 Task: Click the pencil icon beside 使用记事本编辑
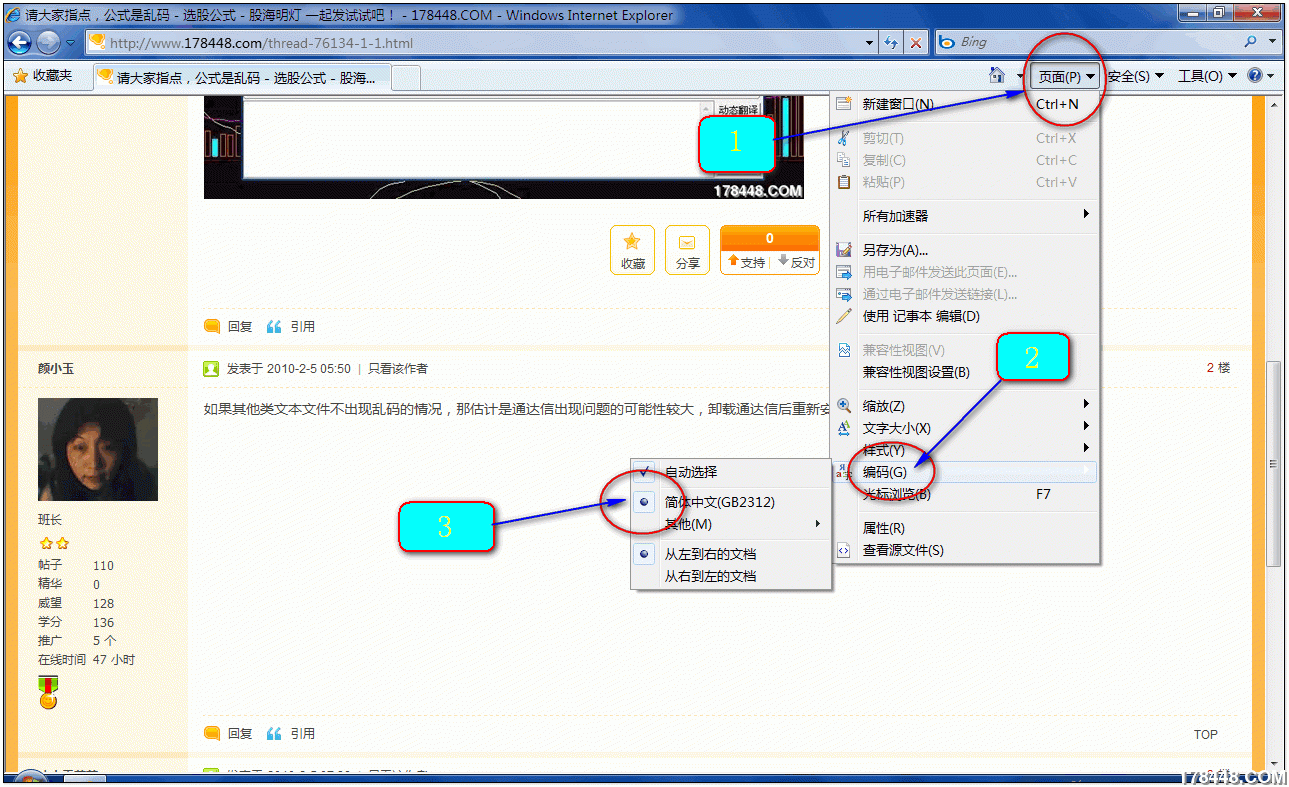point(844,316)
